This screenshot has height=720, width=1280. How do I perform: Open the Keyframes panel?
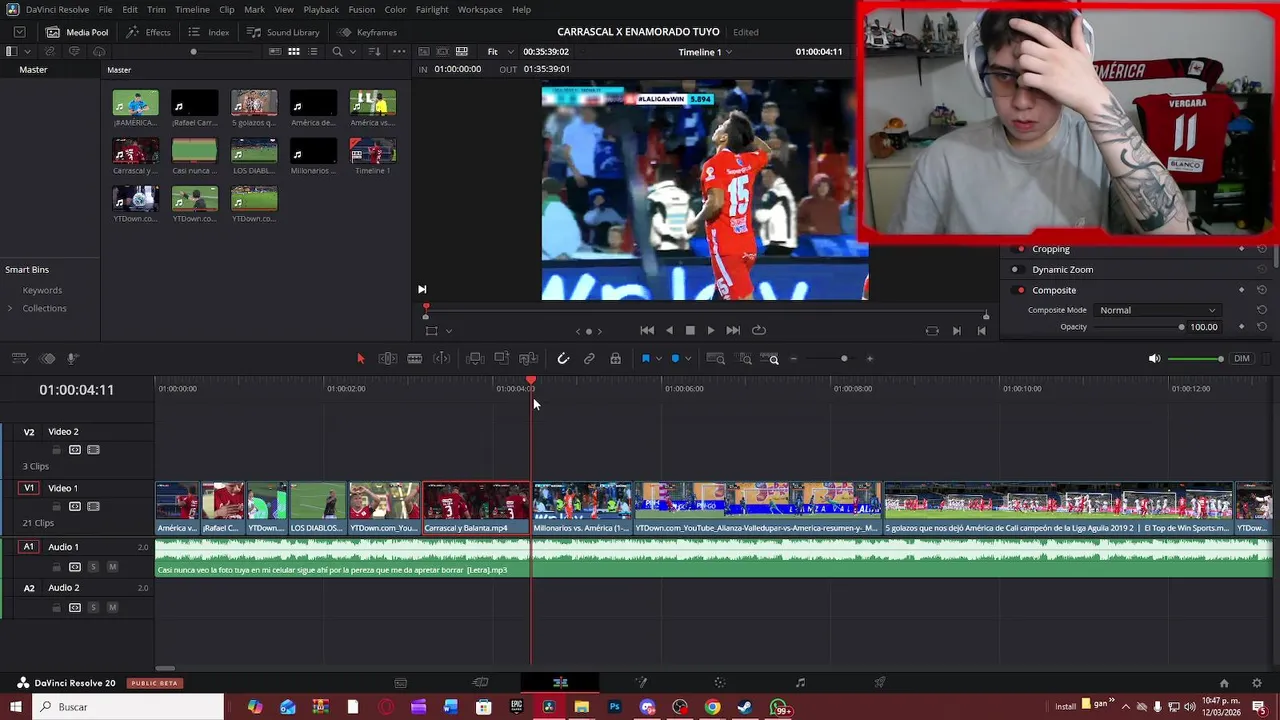tap(367, 32)
